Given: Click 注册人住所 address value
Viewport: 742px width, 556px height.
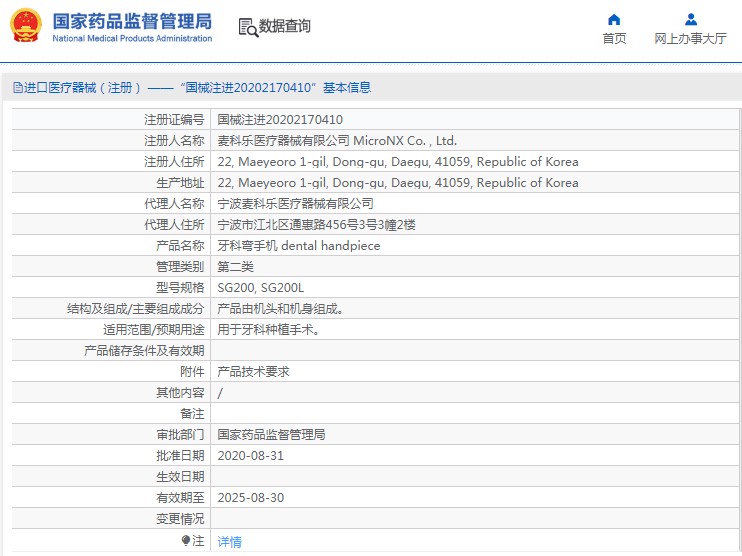Looking at the screenshot, I should pos(398,162).
